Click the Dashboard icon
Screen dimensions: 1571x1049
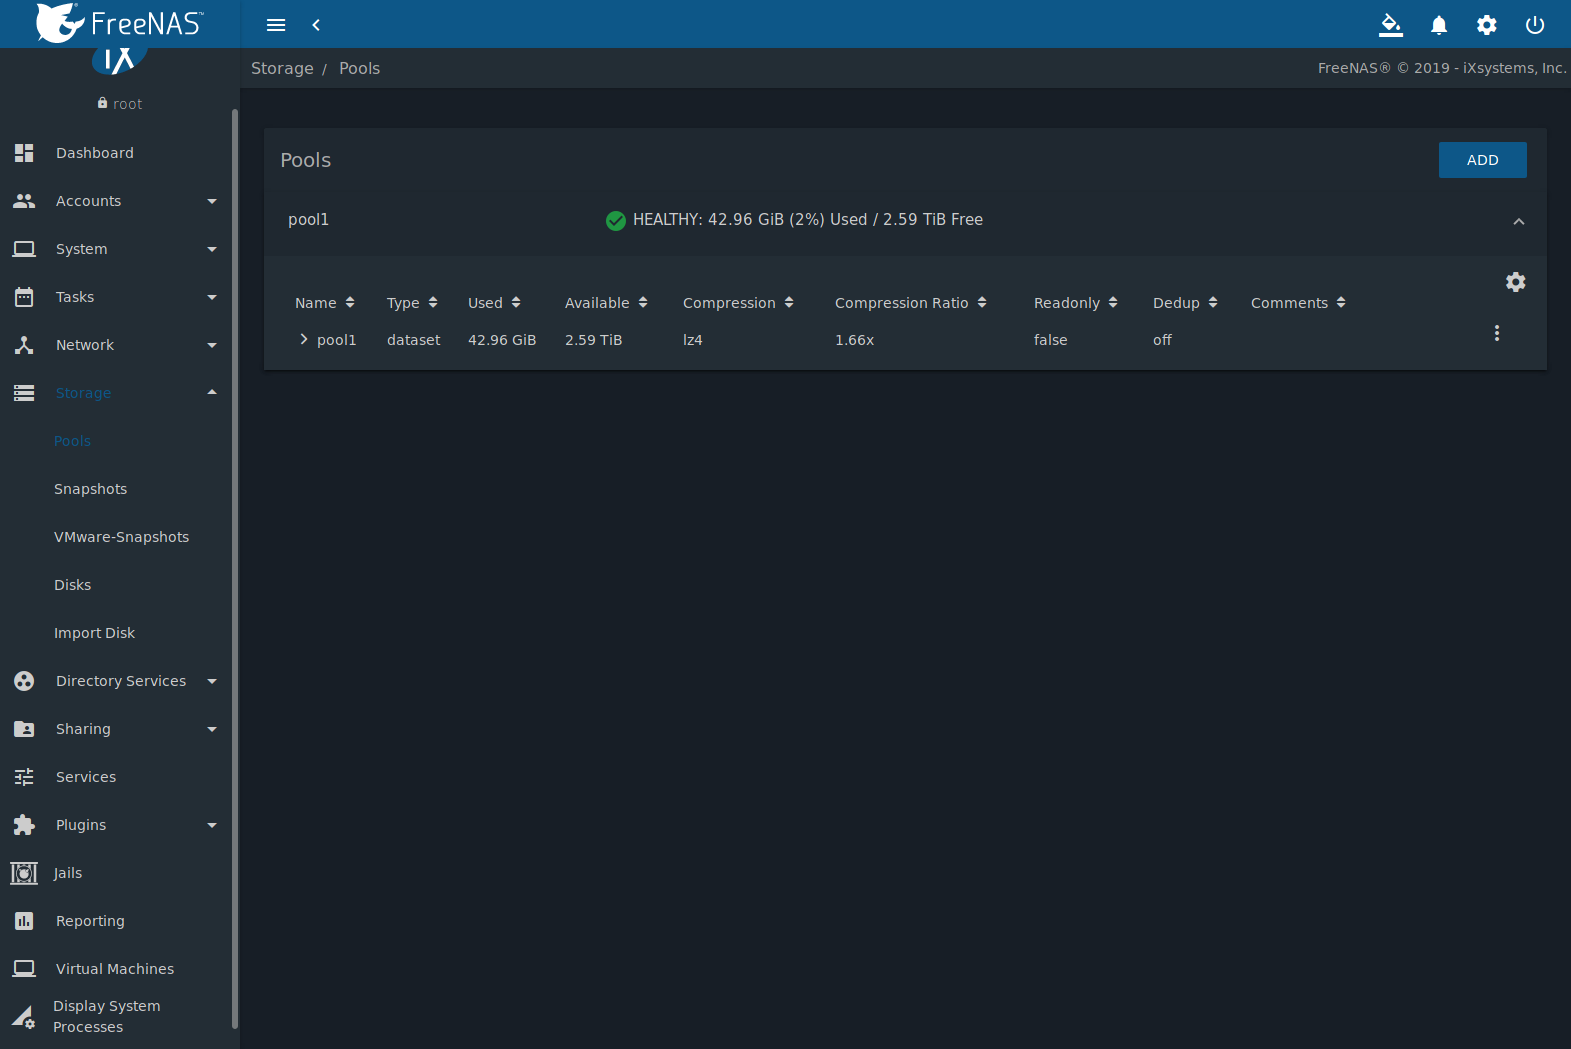click(x=24, y=153)
